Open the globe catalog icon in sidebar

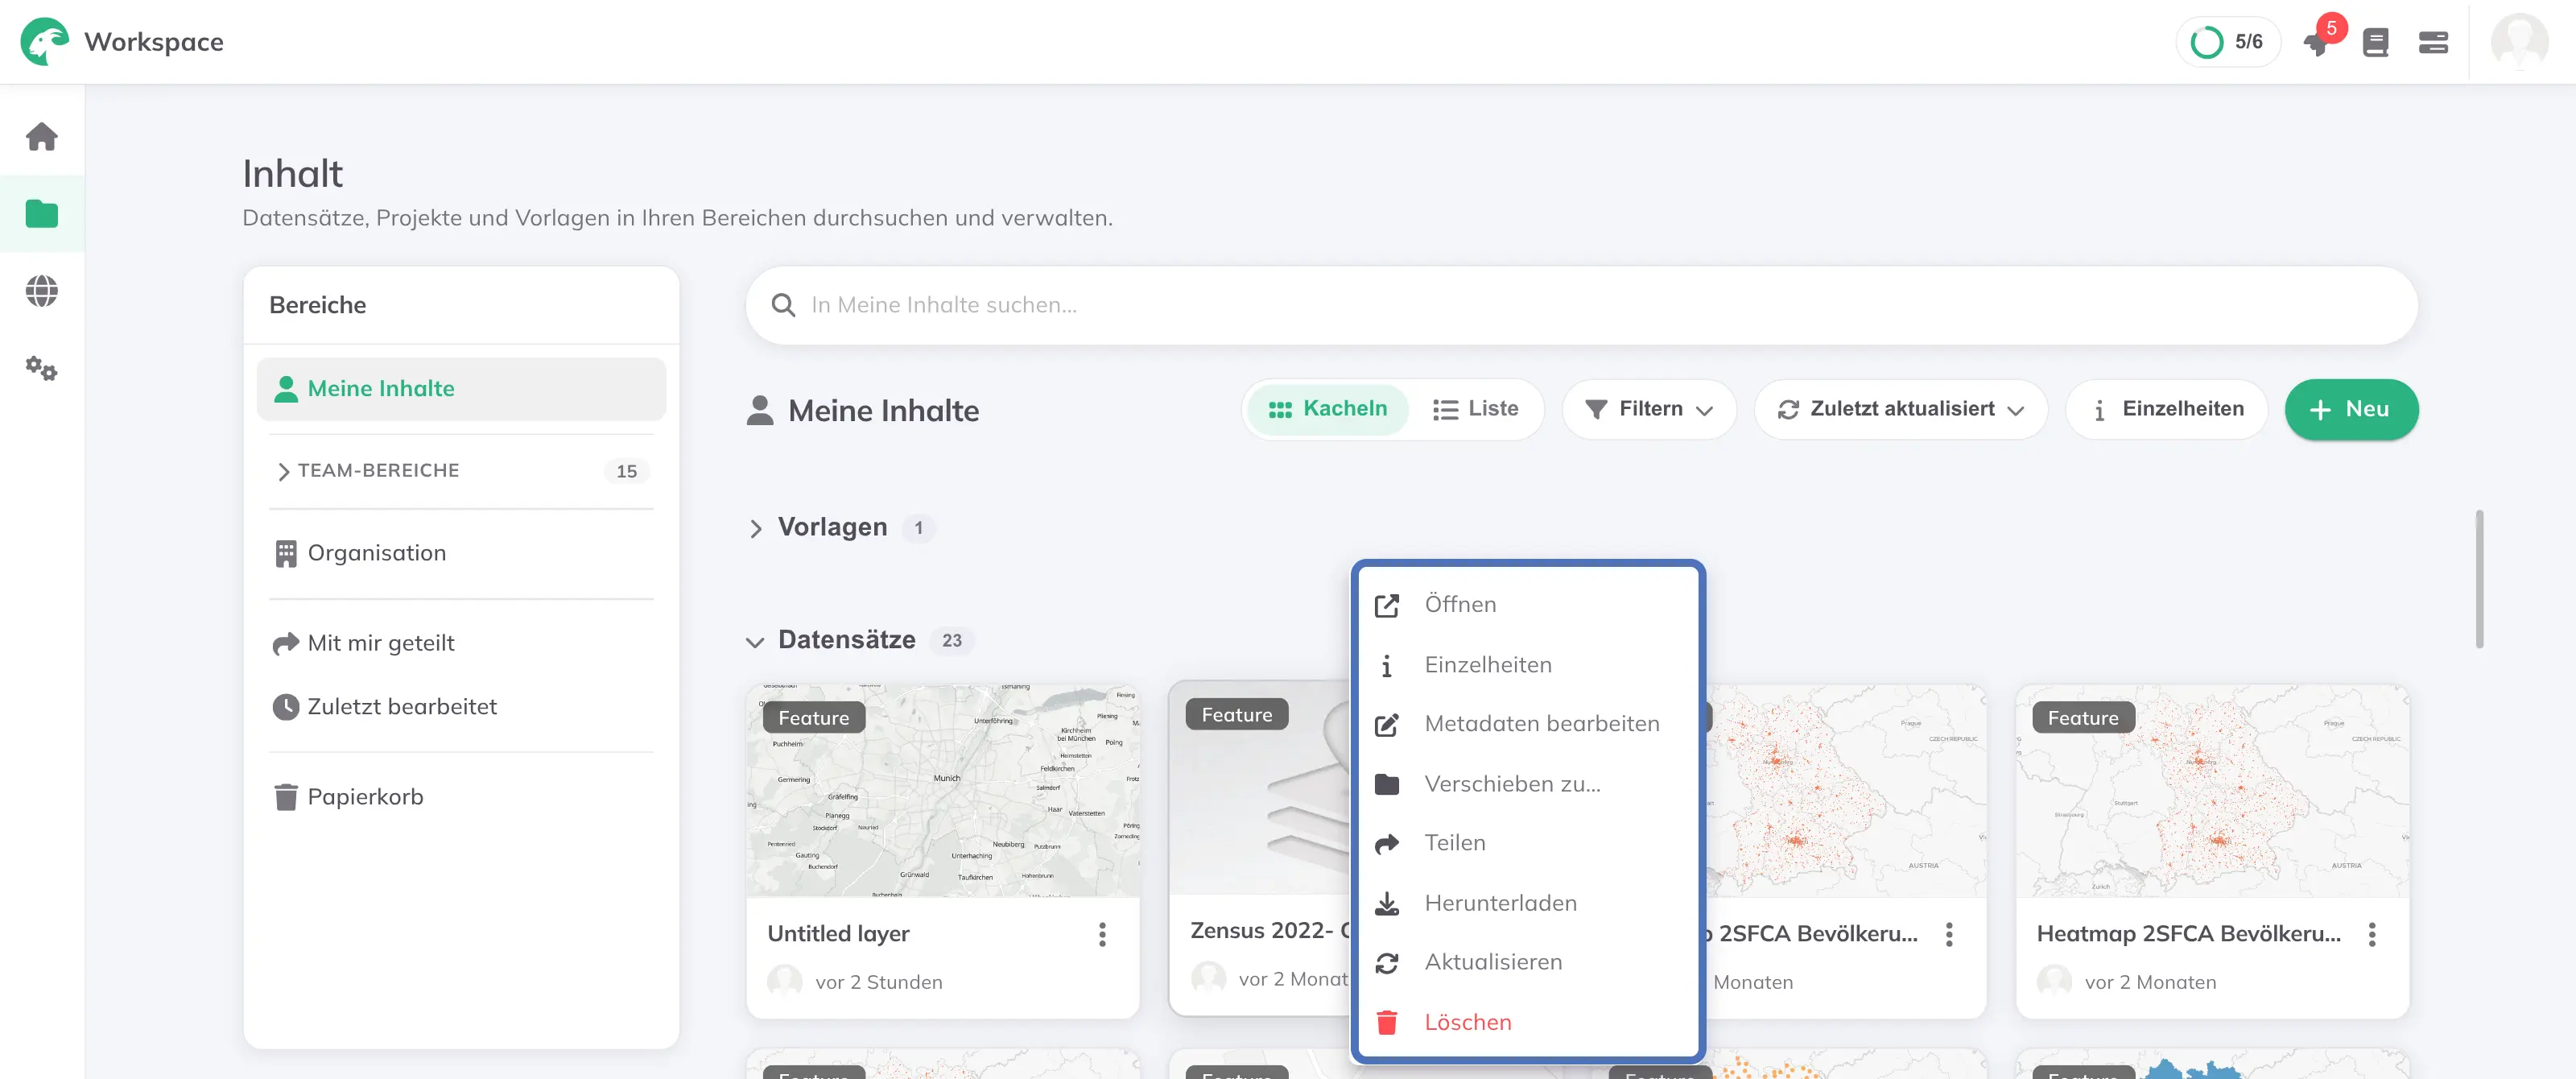click(42, 291)
